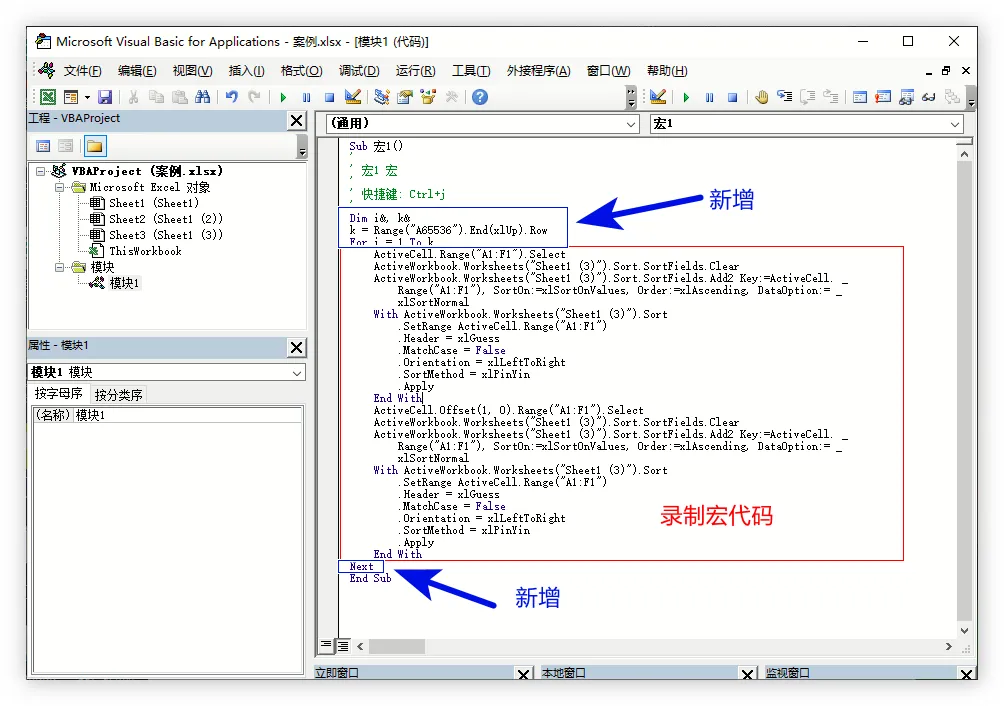1004x706 pixels.
Task: Toggle breakpoint with the hand icon
Action: (x=761, y=97)
